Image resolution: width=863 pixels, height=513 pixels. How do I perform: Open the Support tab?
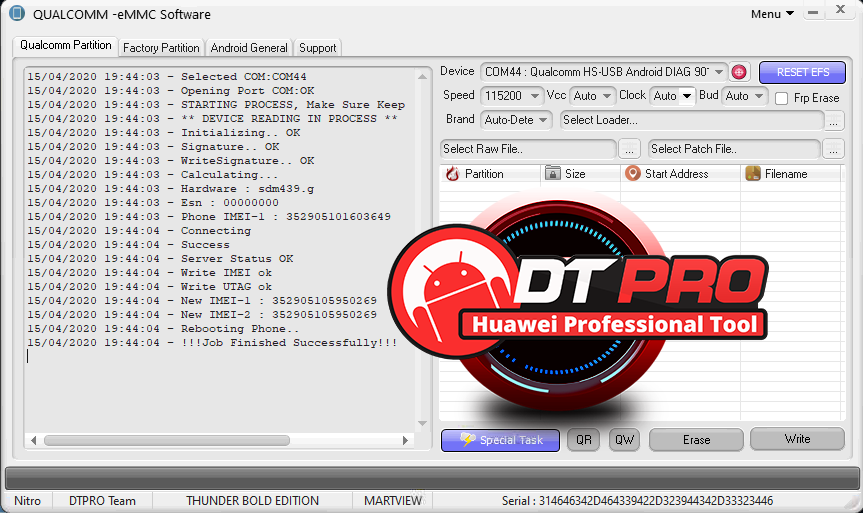point(318,48)
